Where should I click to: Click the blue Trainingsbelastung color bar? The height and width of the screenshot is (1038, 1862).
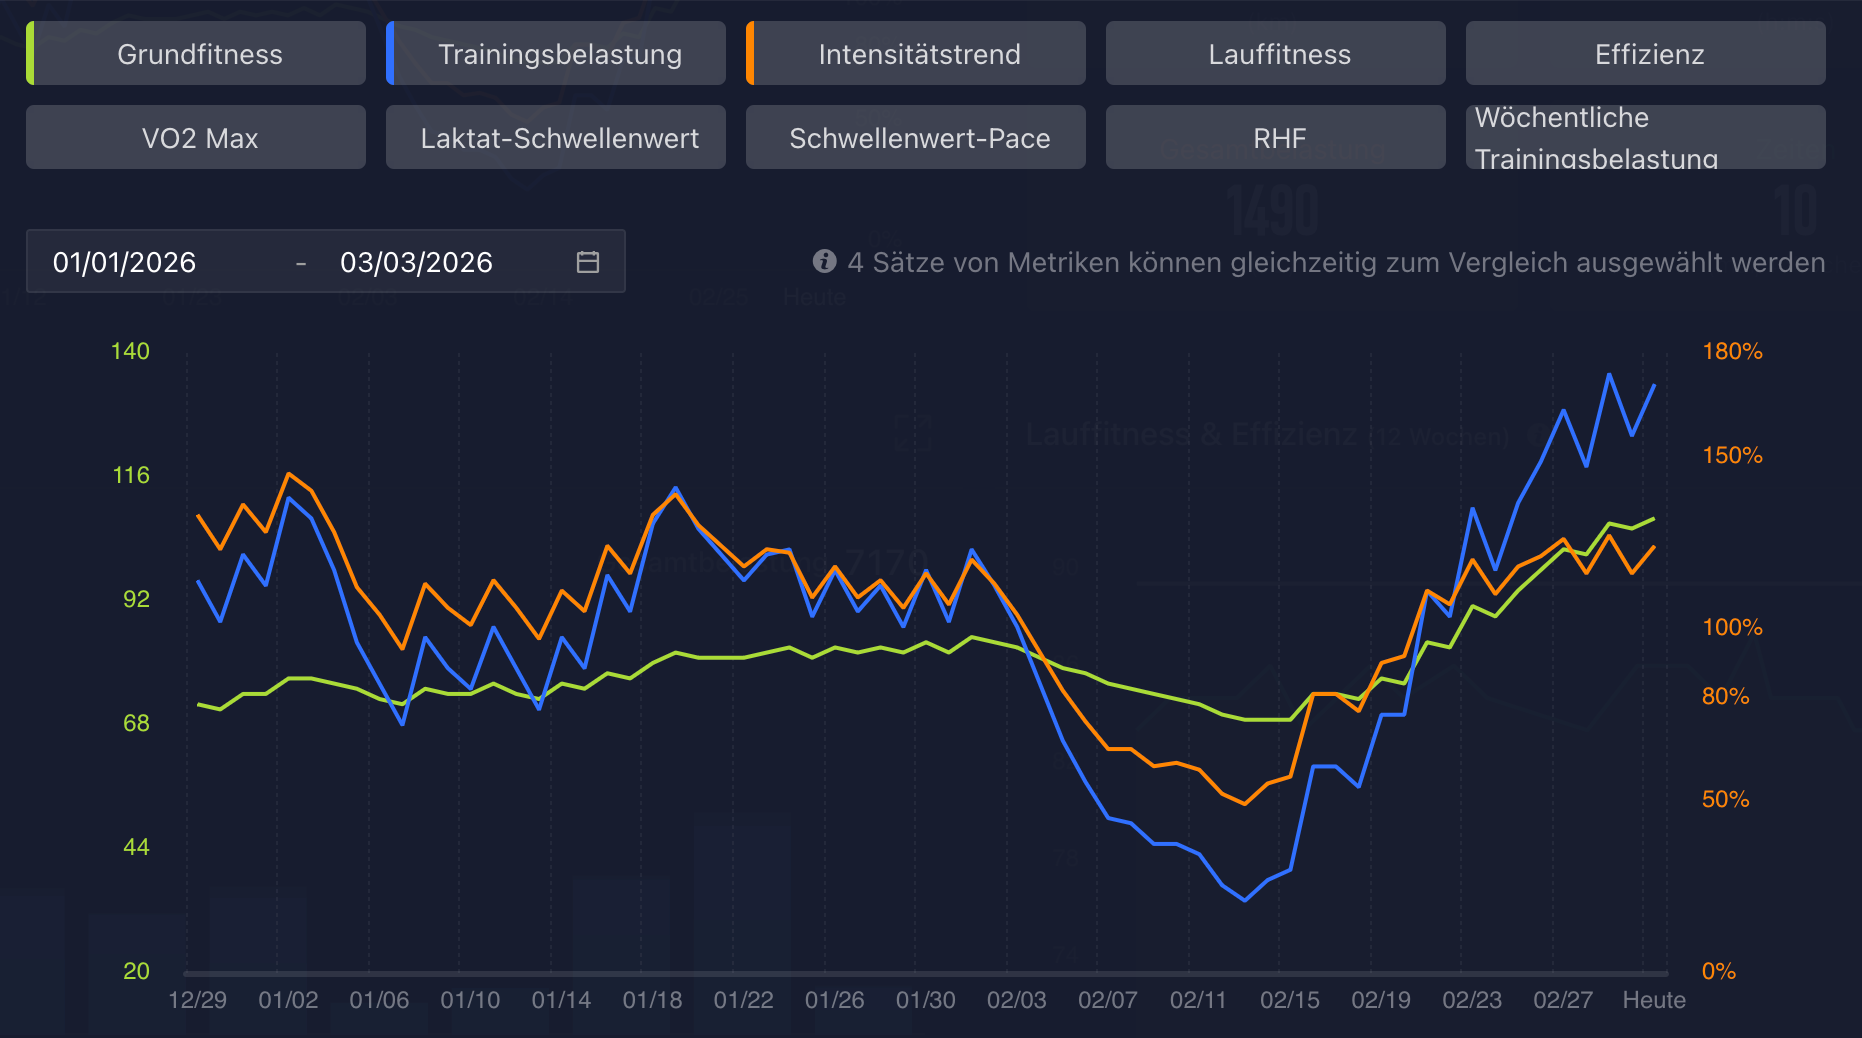pyautogui.click(x=390, y=54)
